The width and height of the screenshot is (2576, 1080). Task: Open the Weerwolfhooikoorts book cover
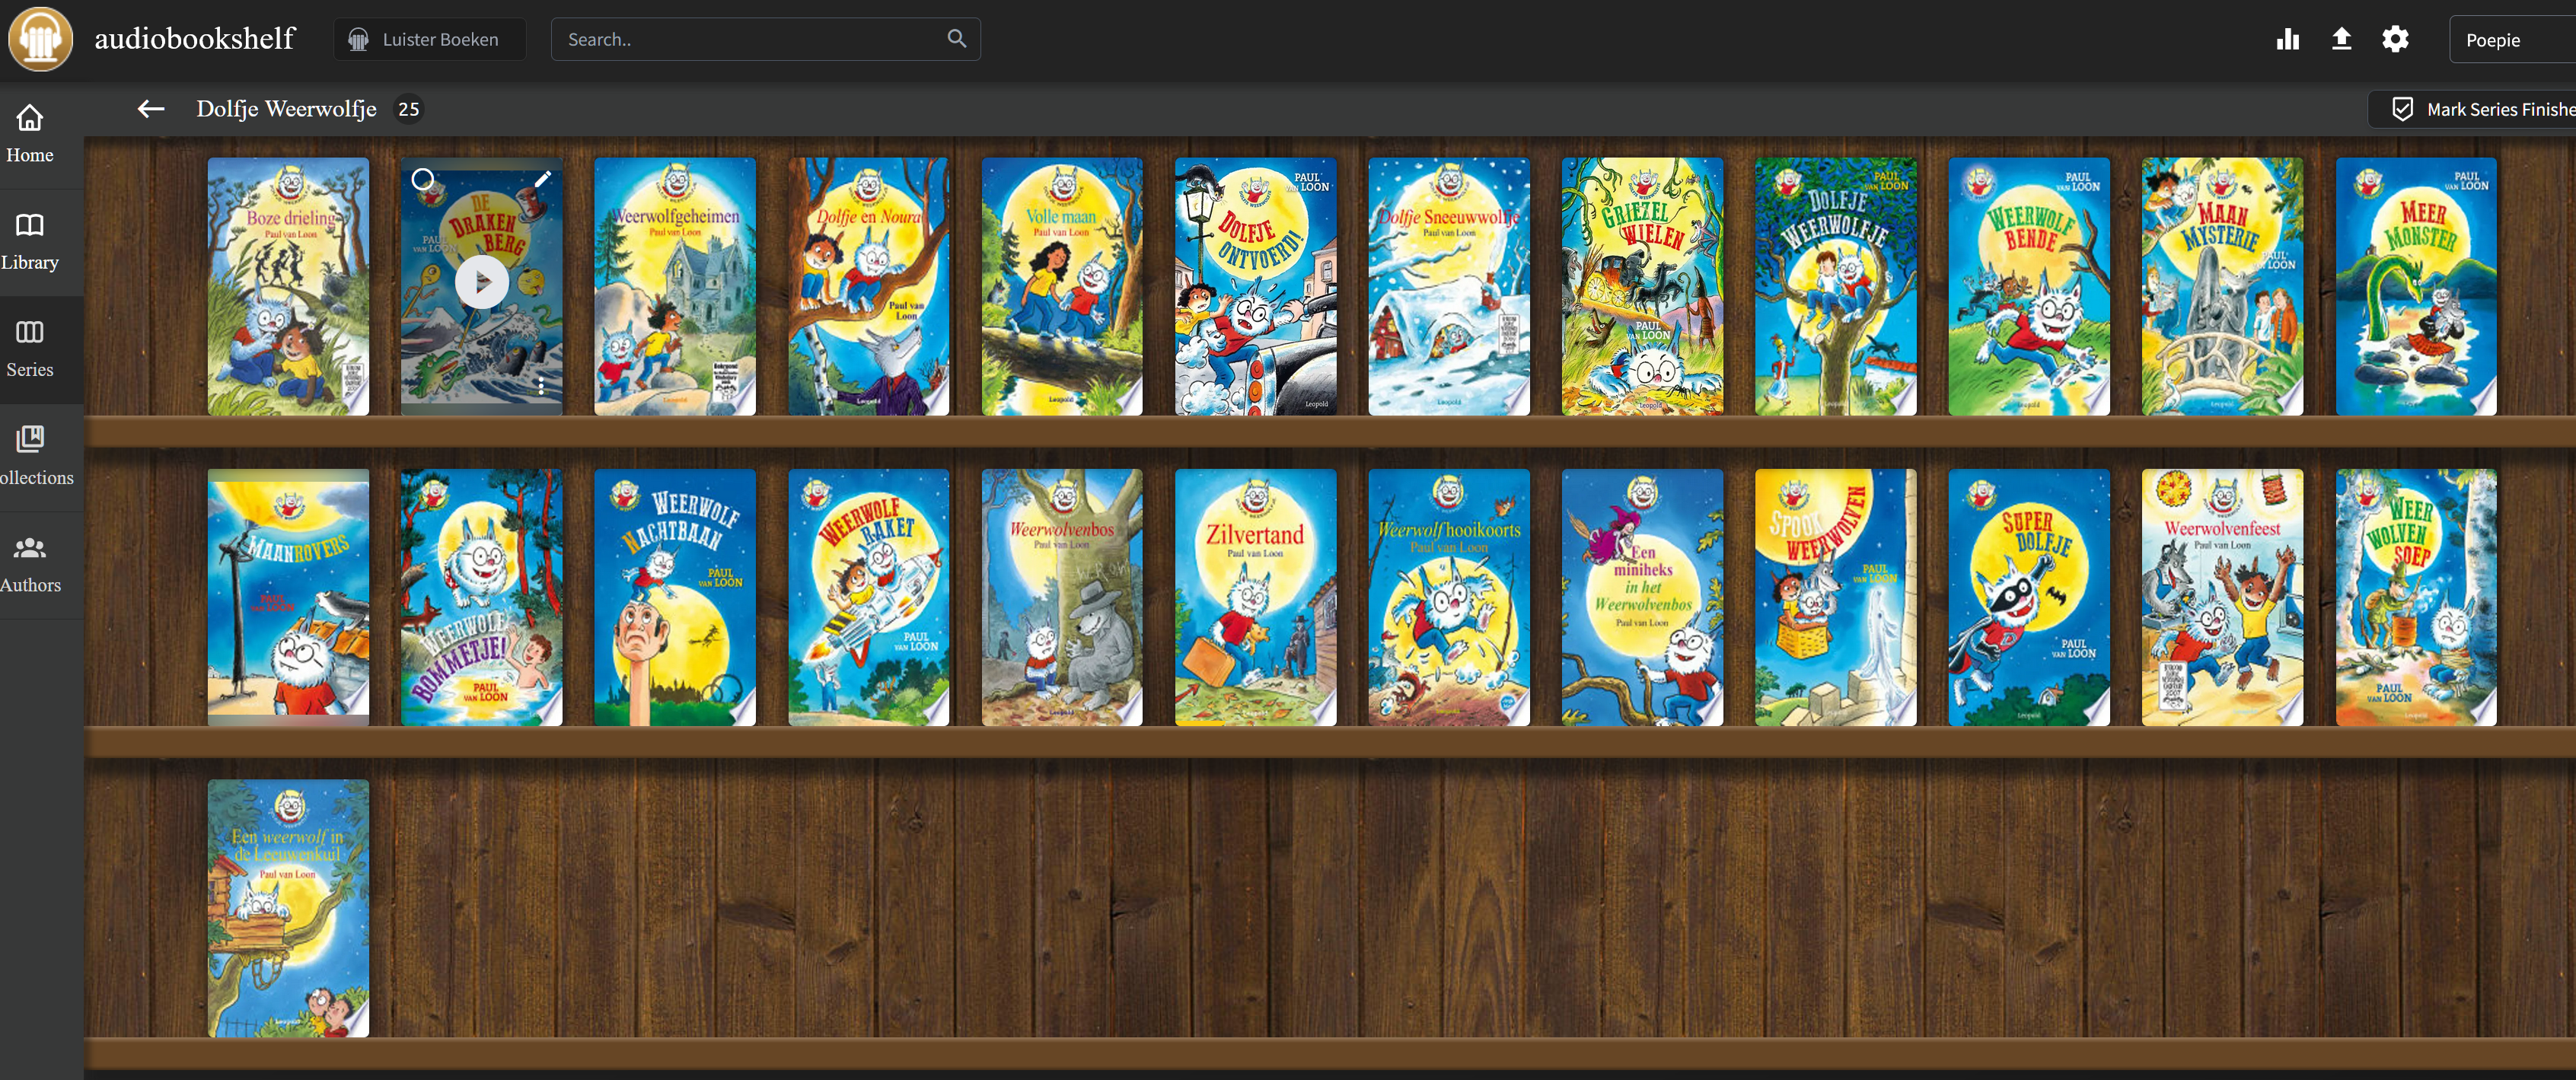tap(1449, 597)
